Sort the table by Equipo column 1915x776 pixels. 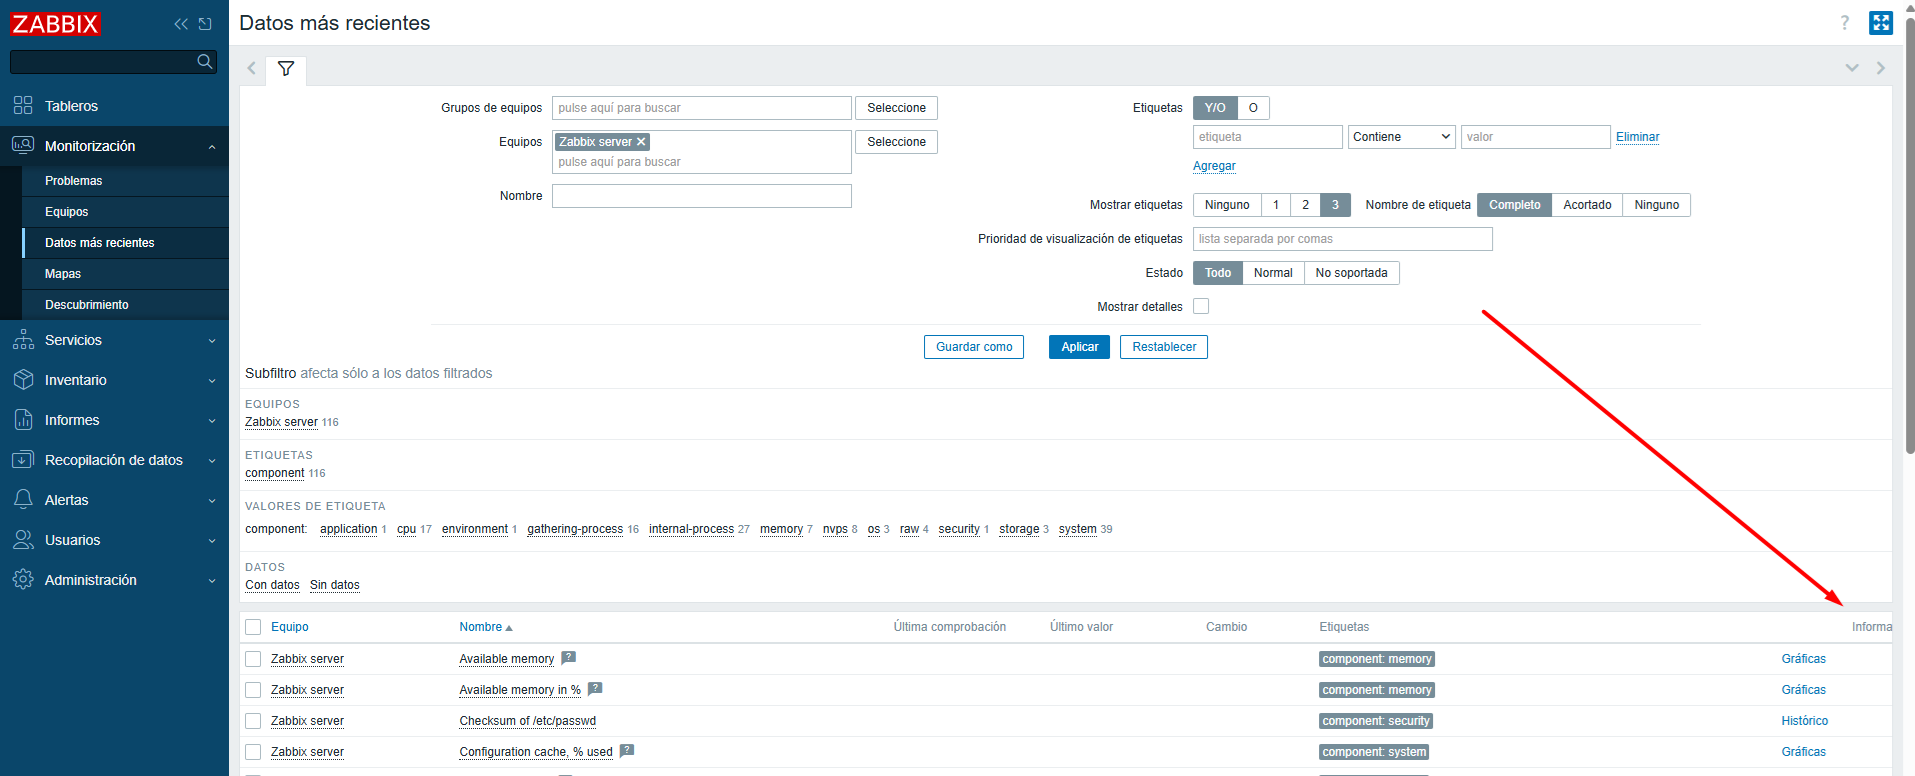tap(289, 627)
